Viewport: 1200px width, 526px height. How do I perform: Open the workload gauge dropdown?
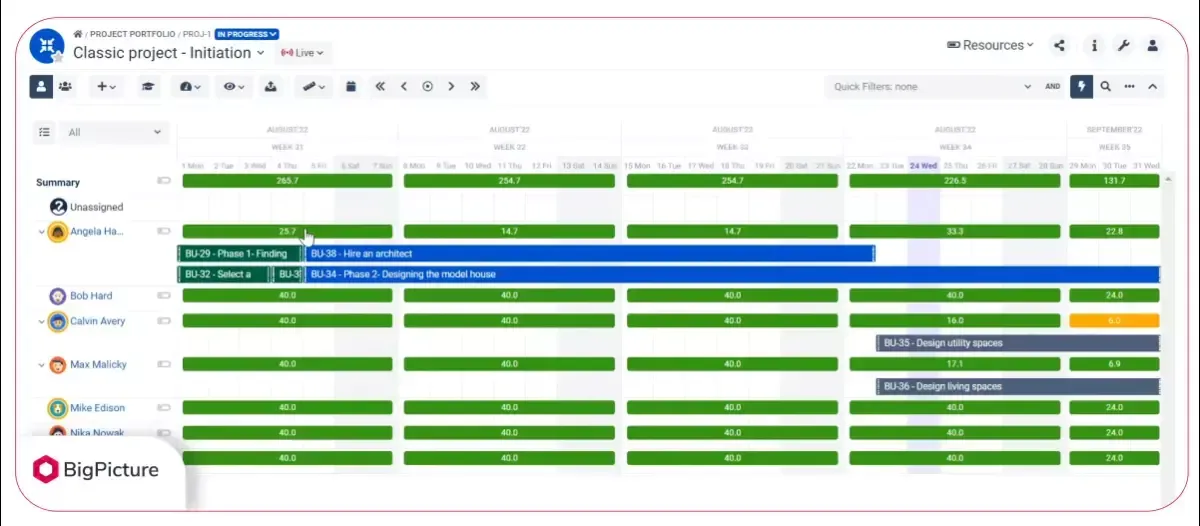(190, 86)
